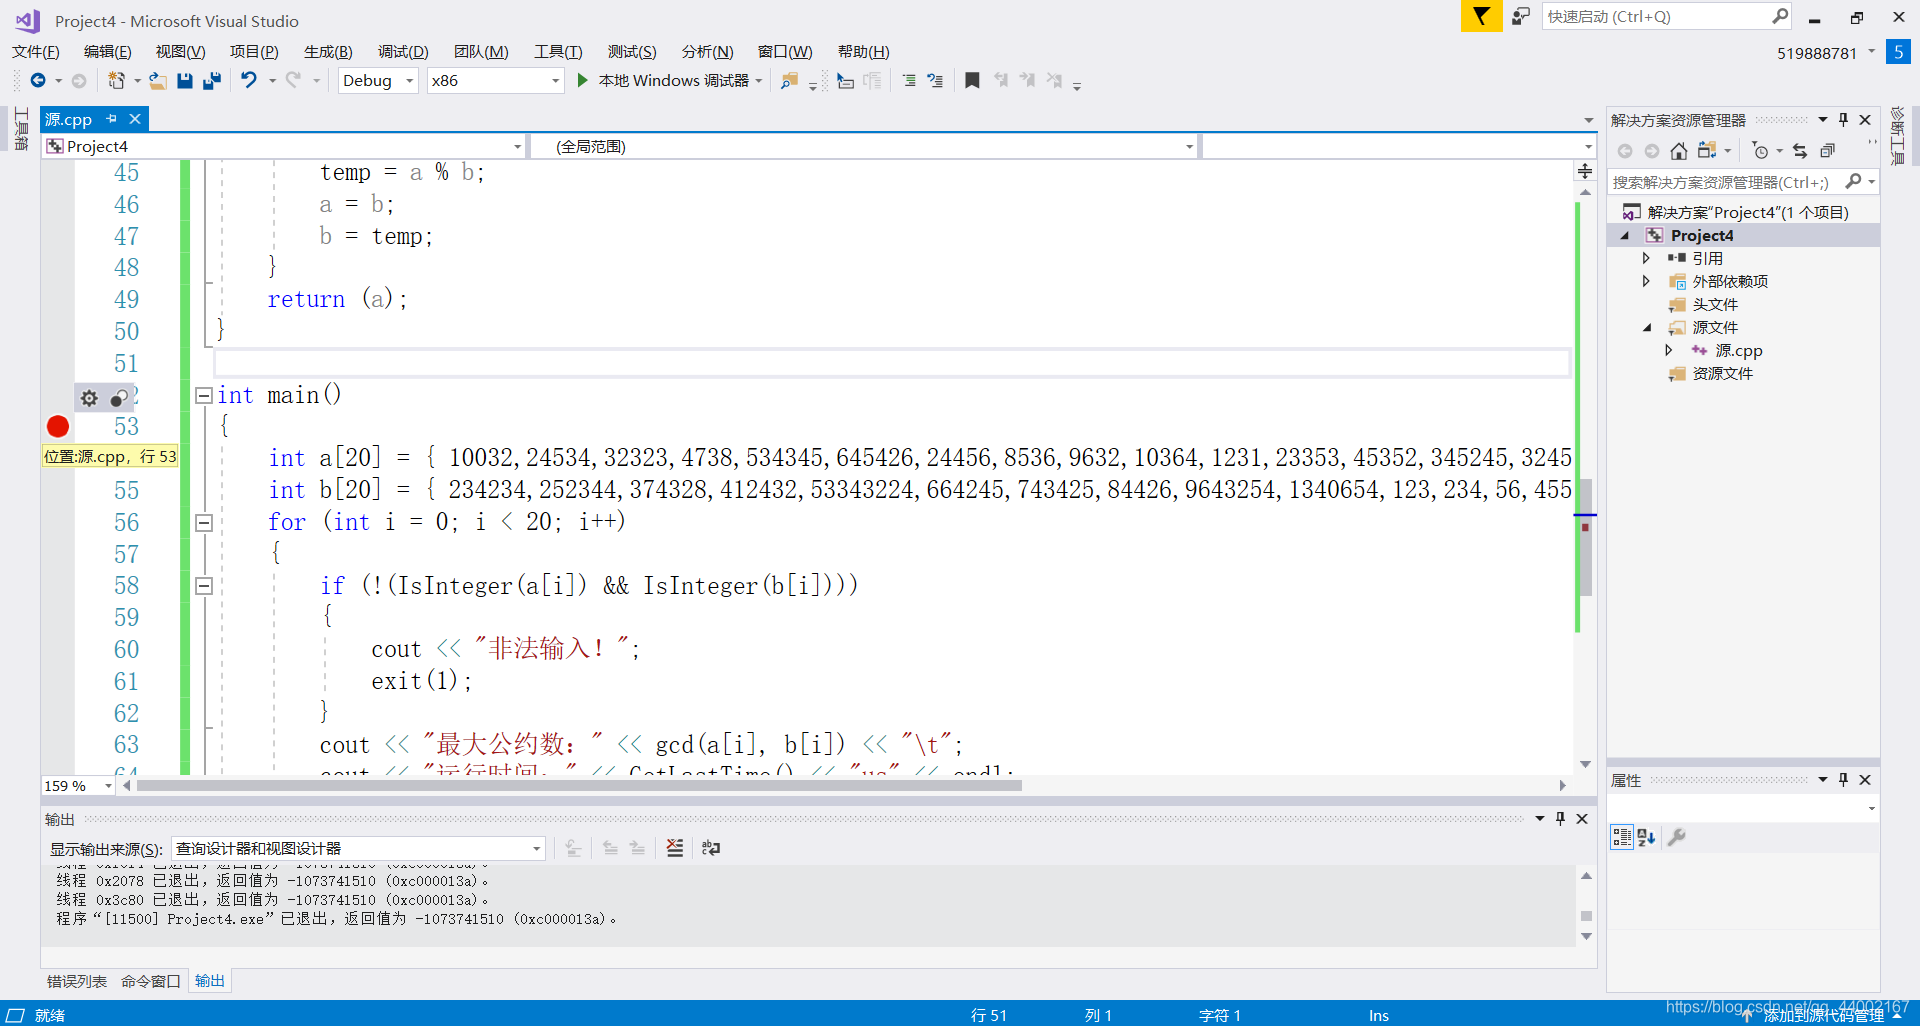Expand the 外部依赖项 node
1920x1026 pixels.
click(1646, 281)
